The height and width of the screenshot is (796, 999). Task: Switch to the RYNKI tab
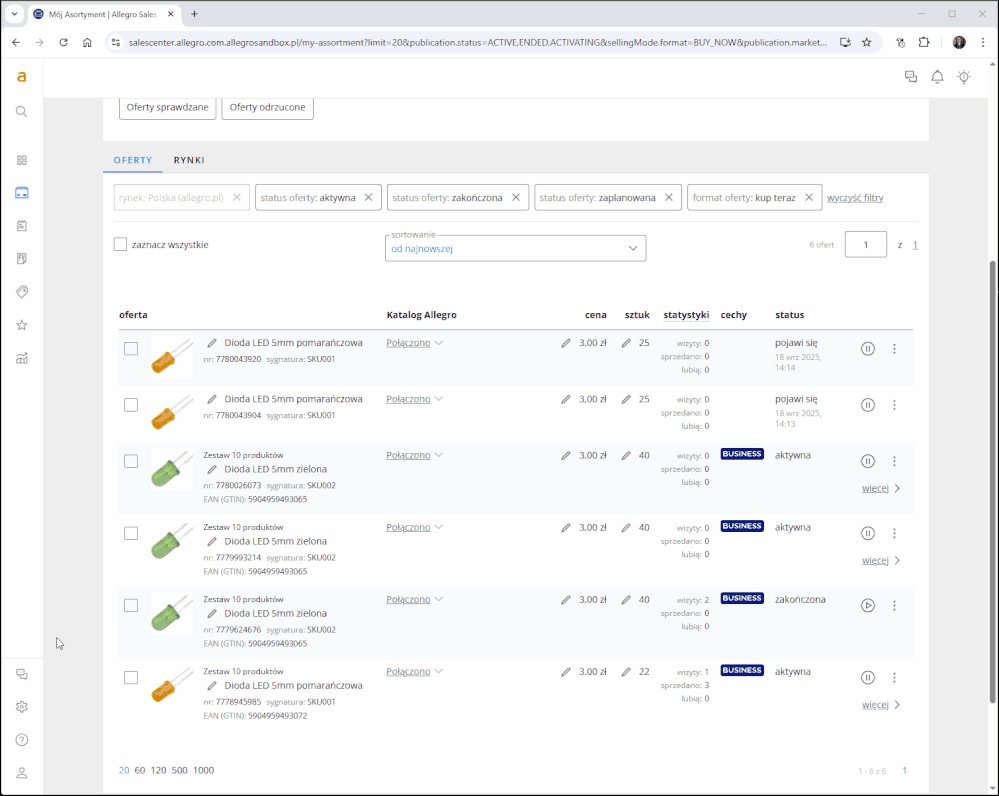[189, 160]
